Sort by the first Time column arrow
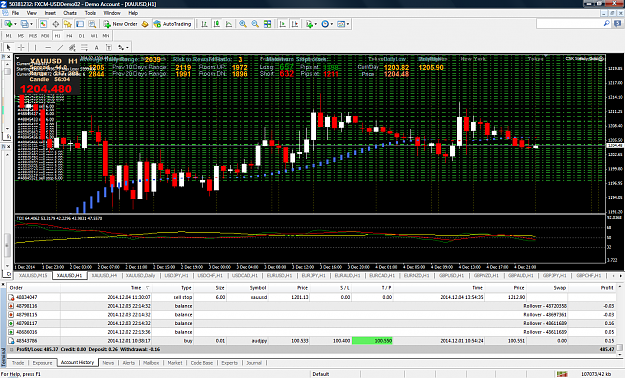 click(147, 288)
